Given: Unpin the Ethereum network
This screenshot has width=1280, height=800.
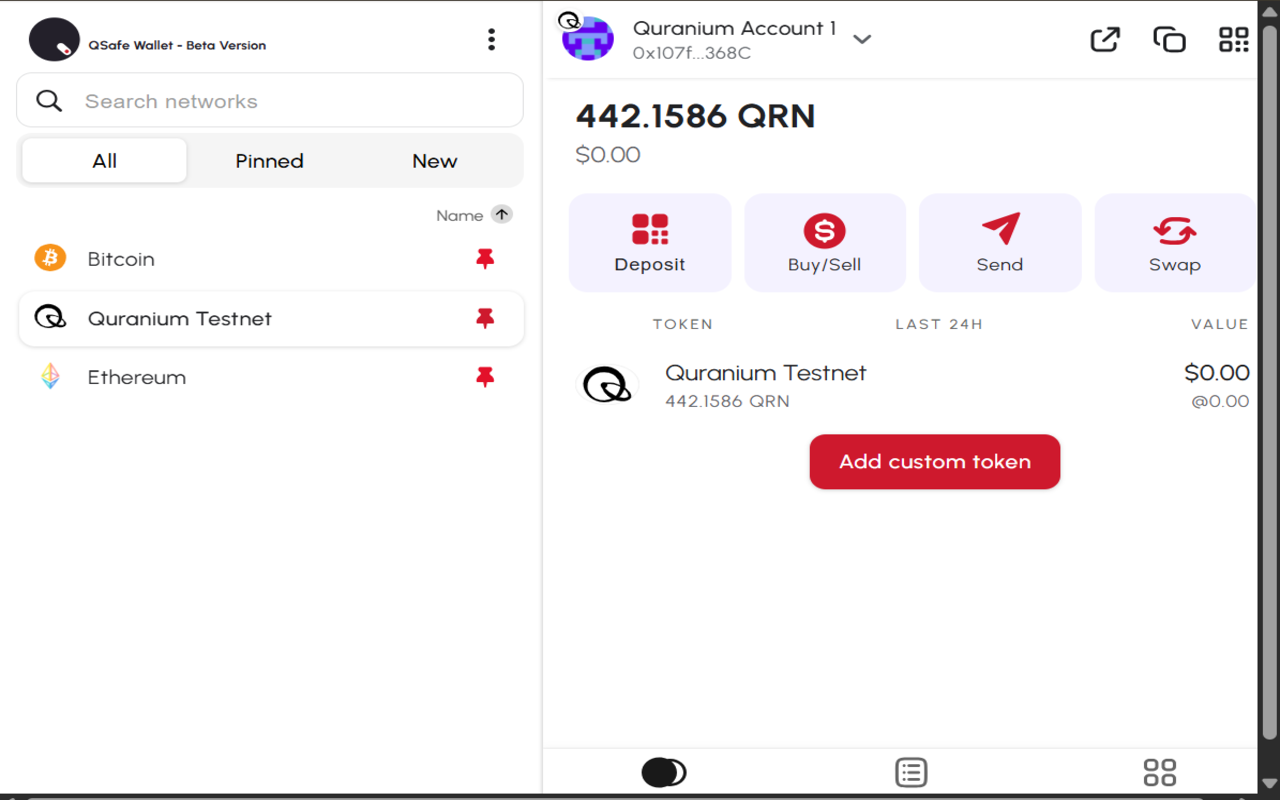Looking at the screenshot, I should [x=485, y=377].
